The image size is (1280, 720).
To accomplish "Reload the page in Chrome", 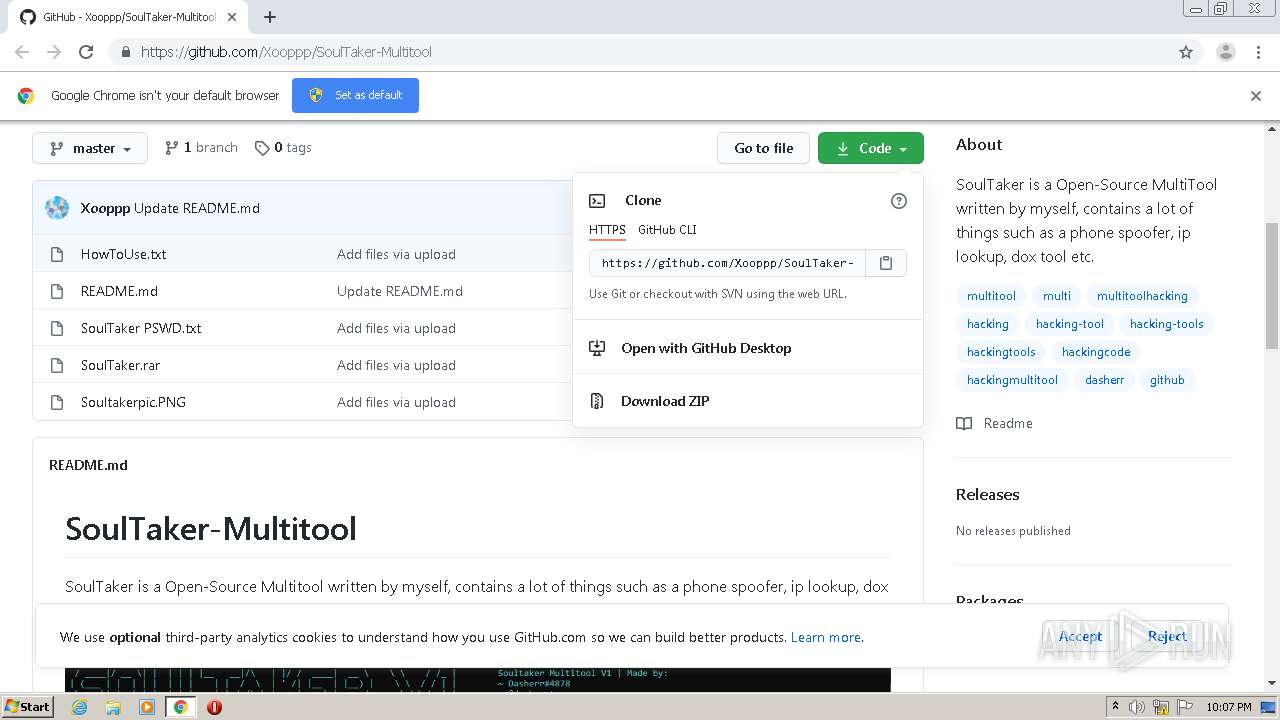I will tap(86, 52).
